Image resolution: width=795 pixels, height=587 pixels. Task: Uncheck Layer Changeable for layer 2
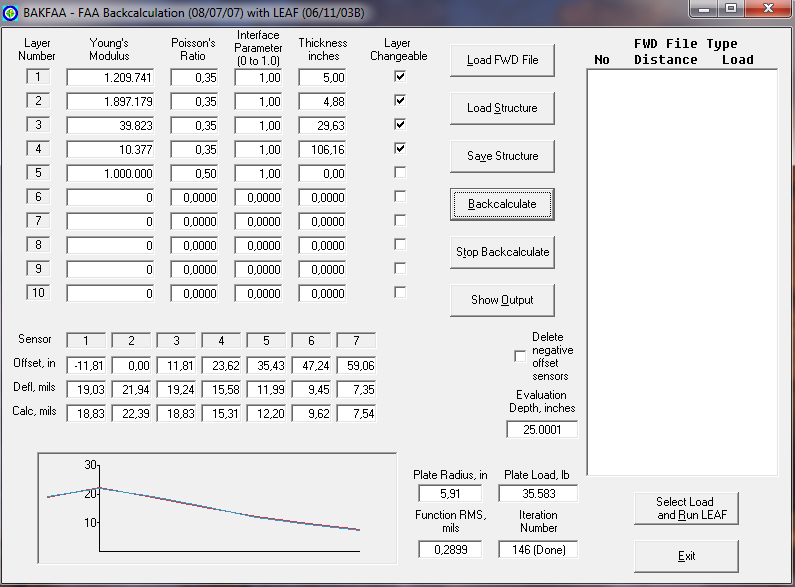(400, 100)
